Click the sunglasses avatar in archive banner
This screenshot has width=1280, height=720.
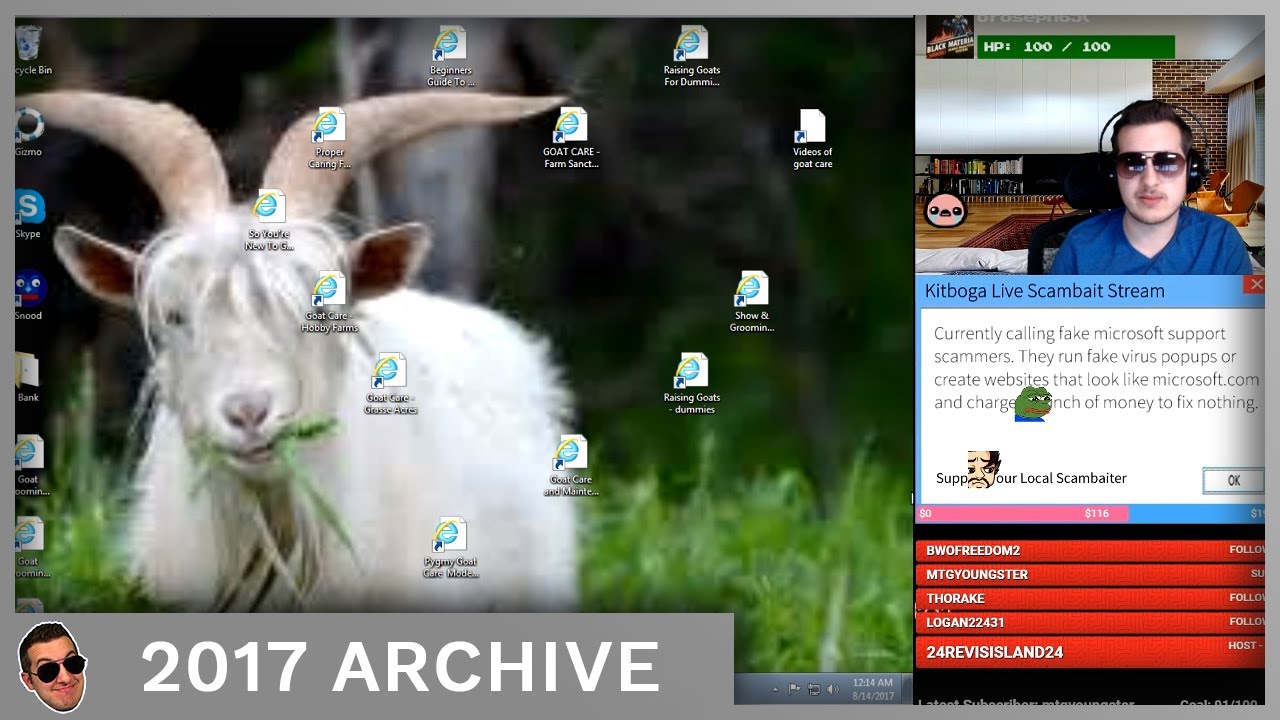click(x=53, y=667)
